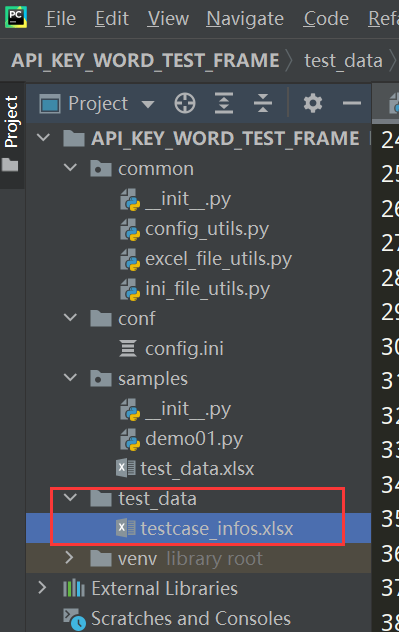
Task: Click the Project view window icon
Action: click(x=50, y=104)
